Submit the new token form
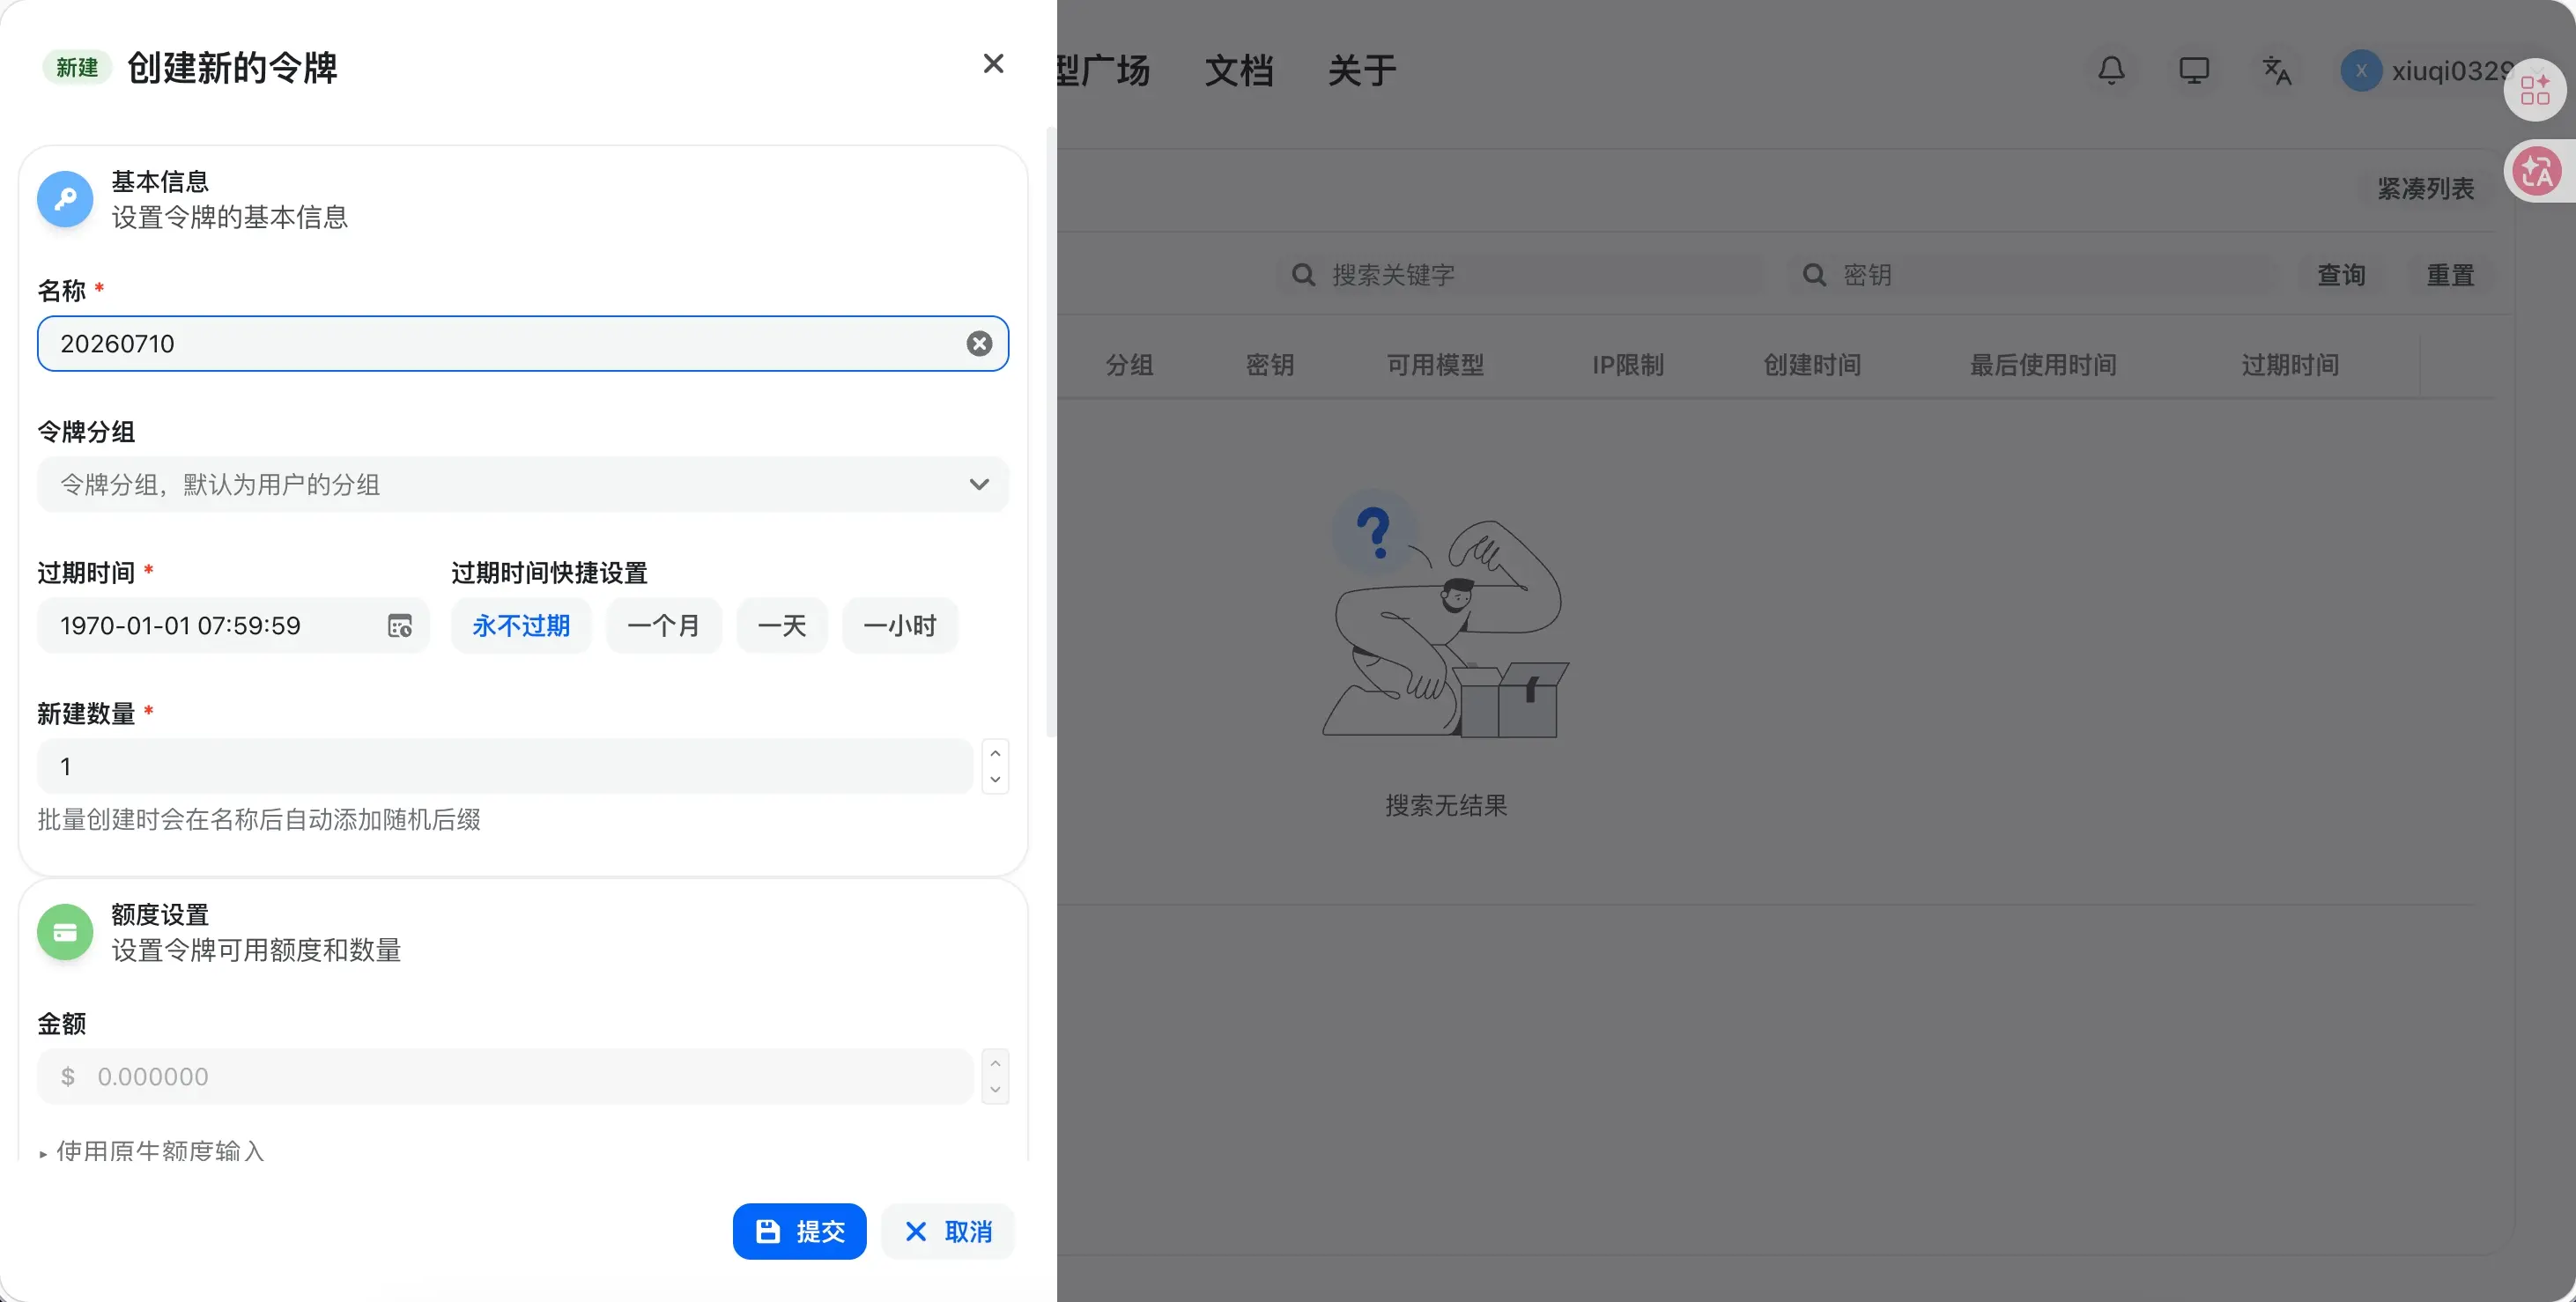 pyautogui.click(x=800, y=1231)
